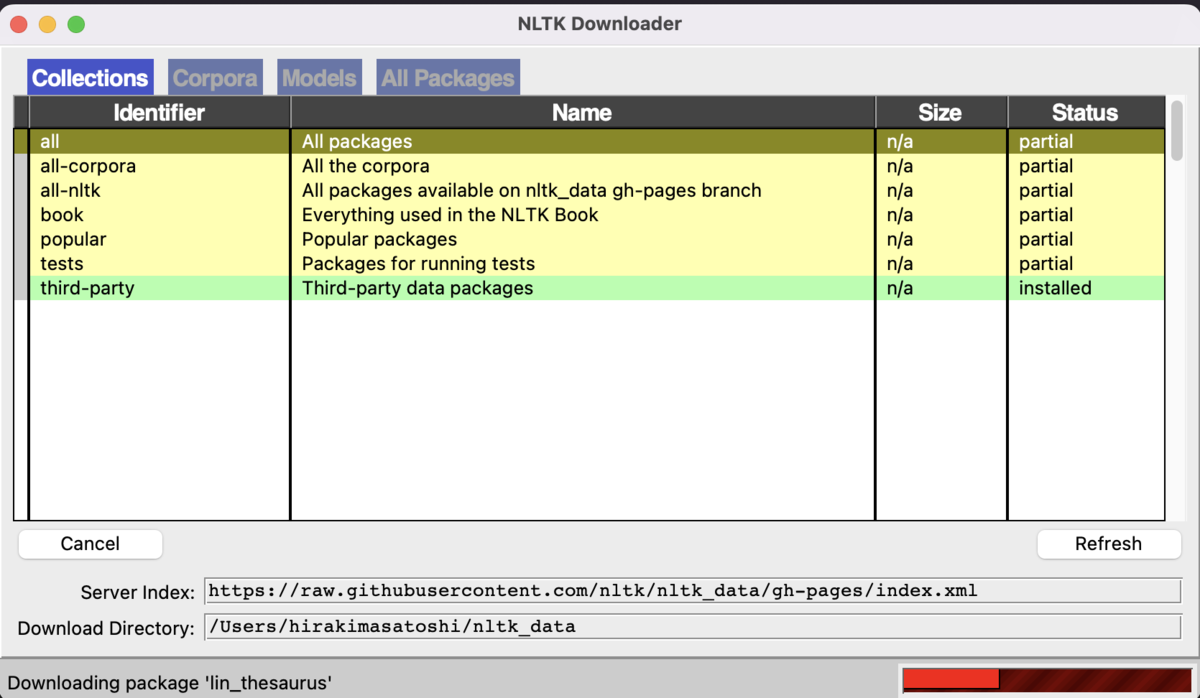Open the Models tab
This screenshot has width=1200, height=698.
(x=319, y=78)
